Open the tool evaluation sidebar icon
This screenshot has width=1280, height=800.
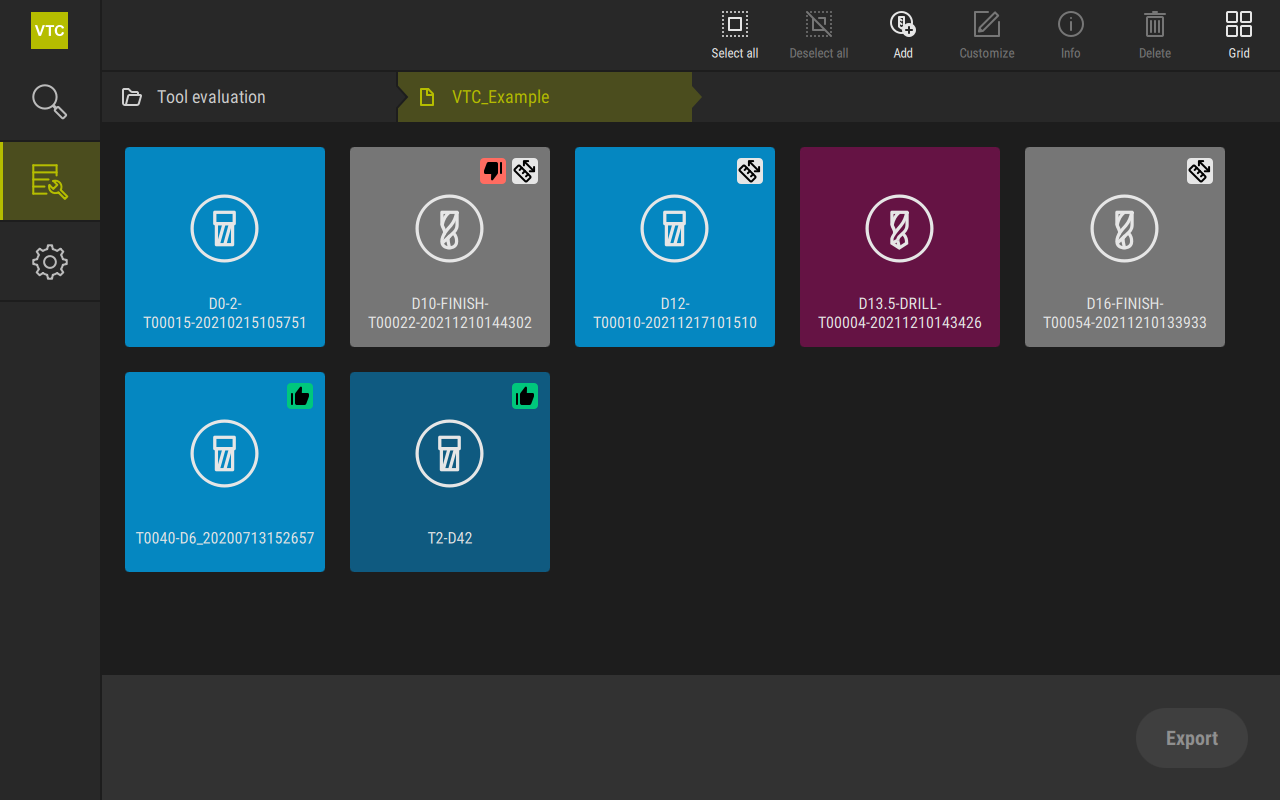(x=49, y=181)
